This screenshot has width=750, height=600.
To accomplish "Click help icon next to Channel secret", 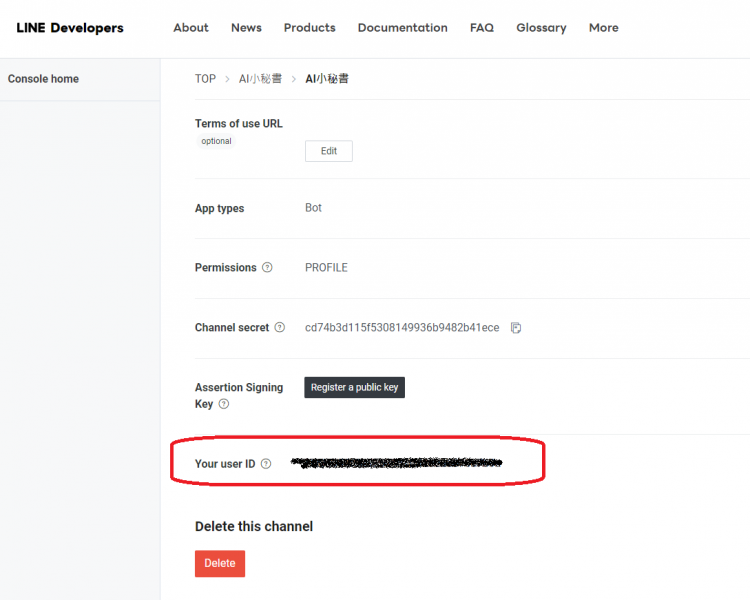I will pos(280,328).
